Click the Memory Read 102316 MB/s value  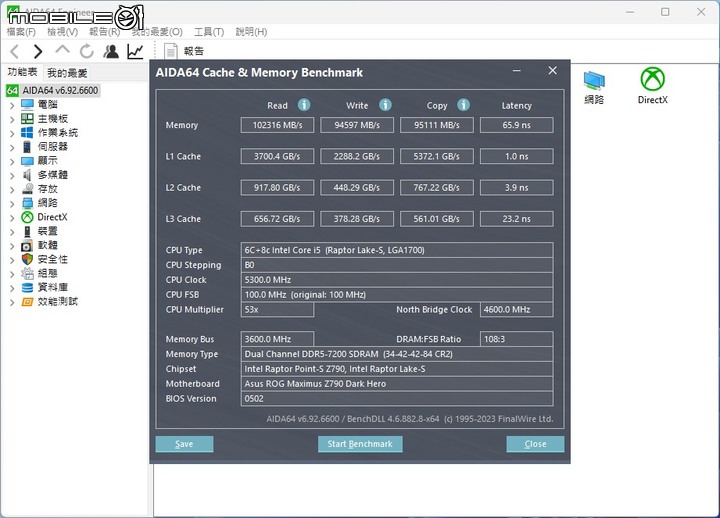[277, 125]
